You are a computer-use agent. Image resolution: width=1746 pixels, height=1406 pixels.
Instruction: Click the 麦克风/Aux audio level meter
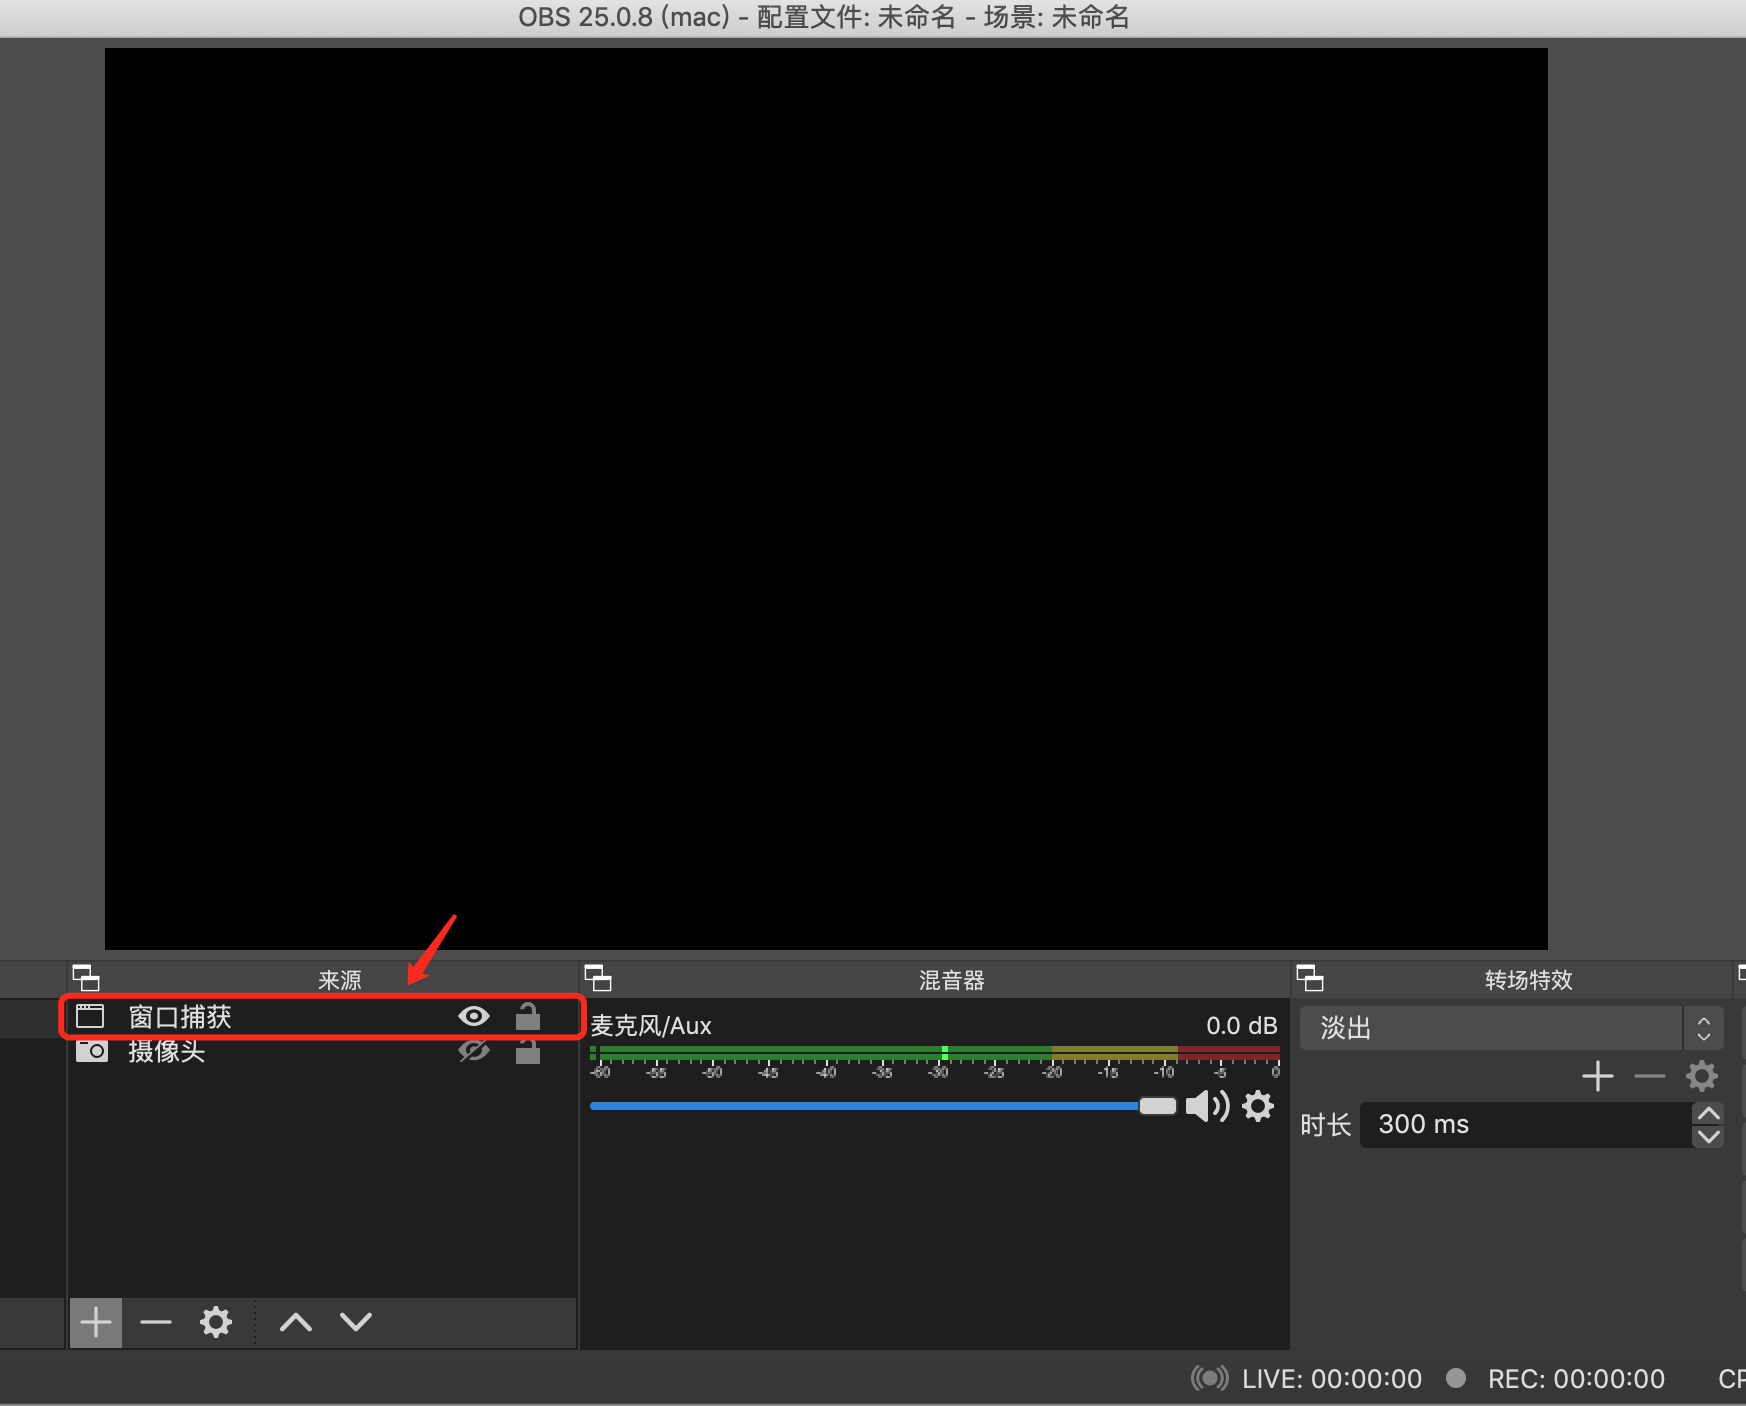[935, 1053]
